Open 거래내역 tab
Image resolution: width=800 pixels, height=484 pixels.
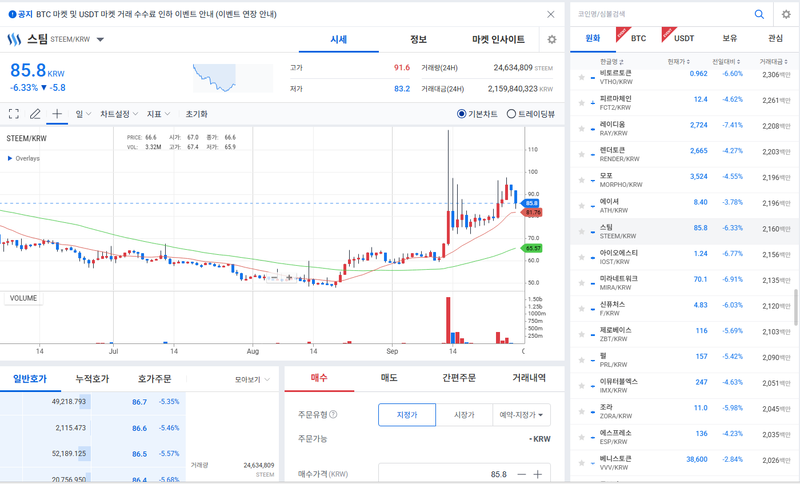point(529,378)
